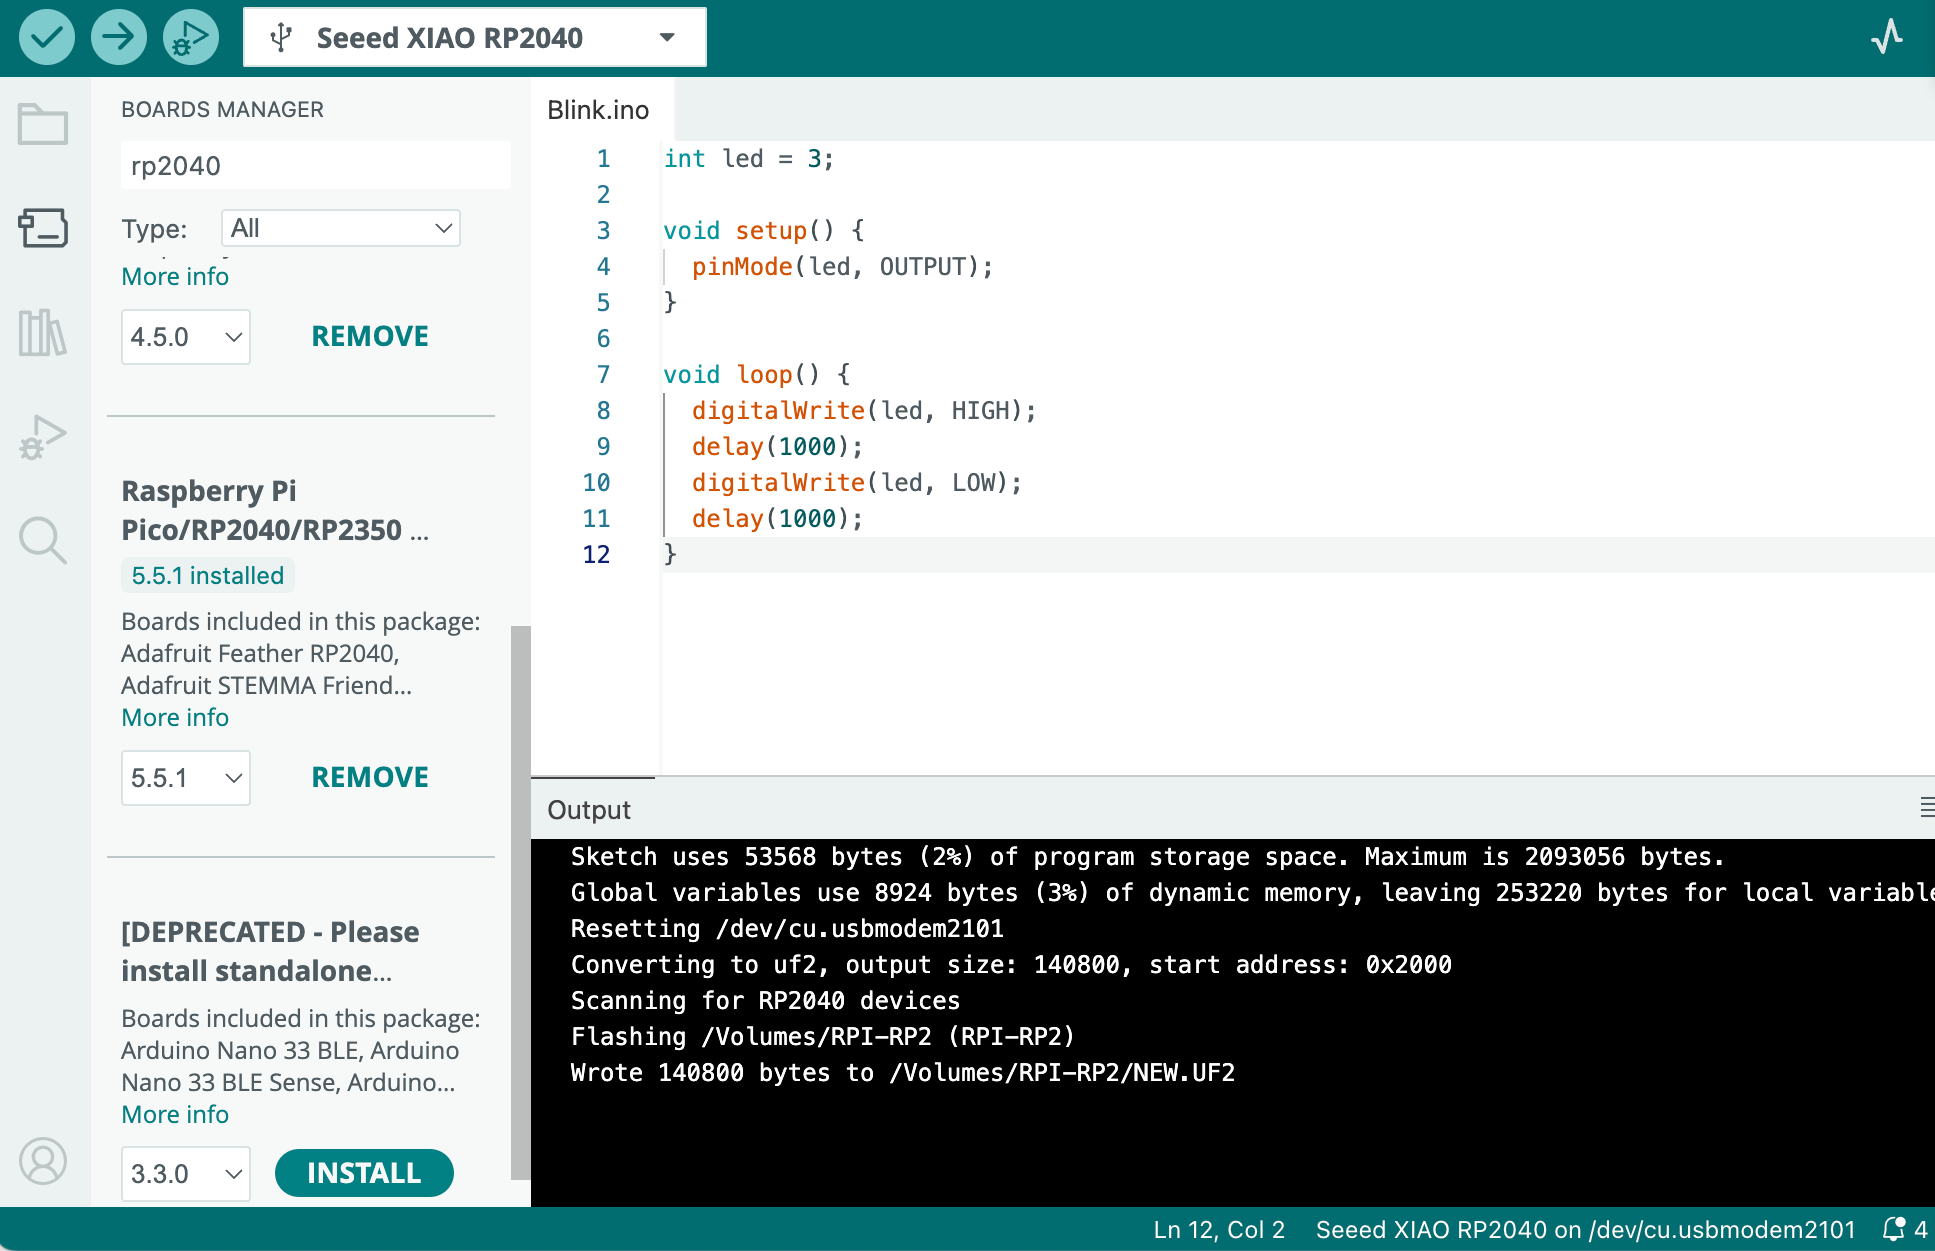The image size is (1935, 1251).
Task: Open the Library Manager sidebar icon
Action: coord(43,333)
